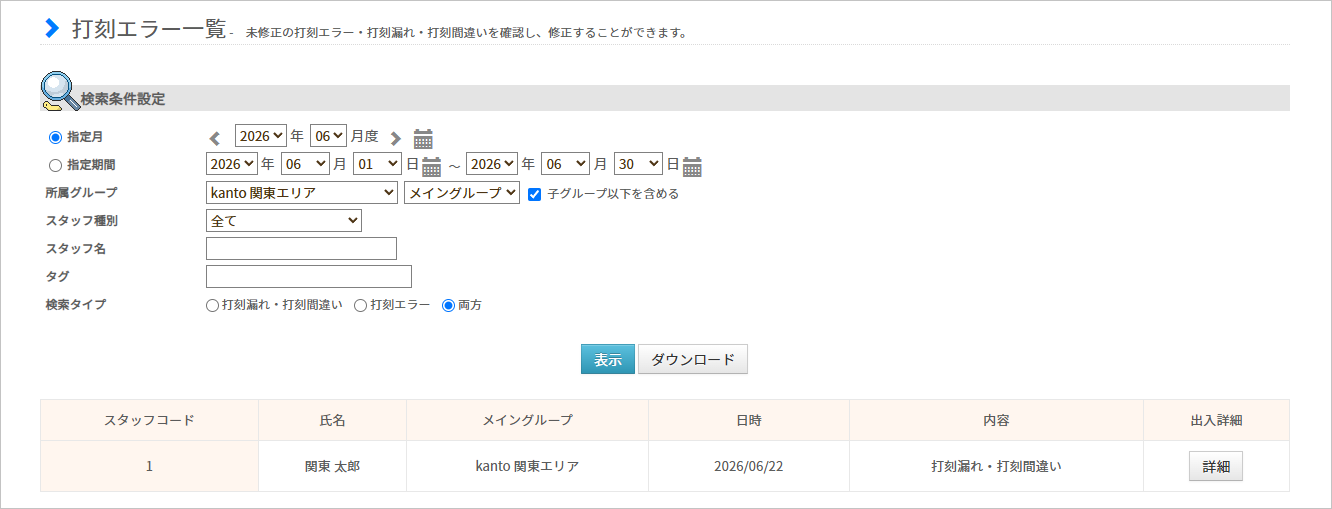Select the 指定月 radio button
The width and height of the screenshot is (1332, 509).
55,138
